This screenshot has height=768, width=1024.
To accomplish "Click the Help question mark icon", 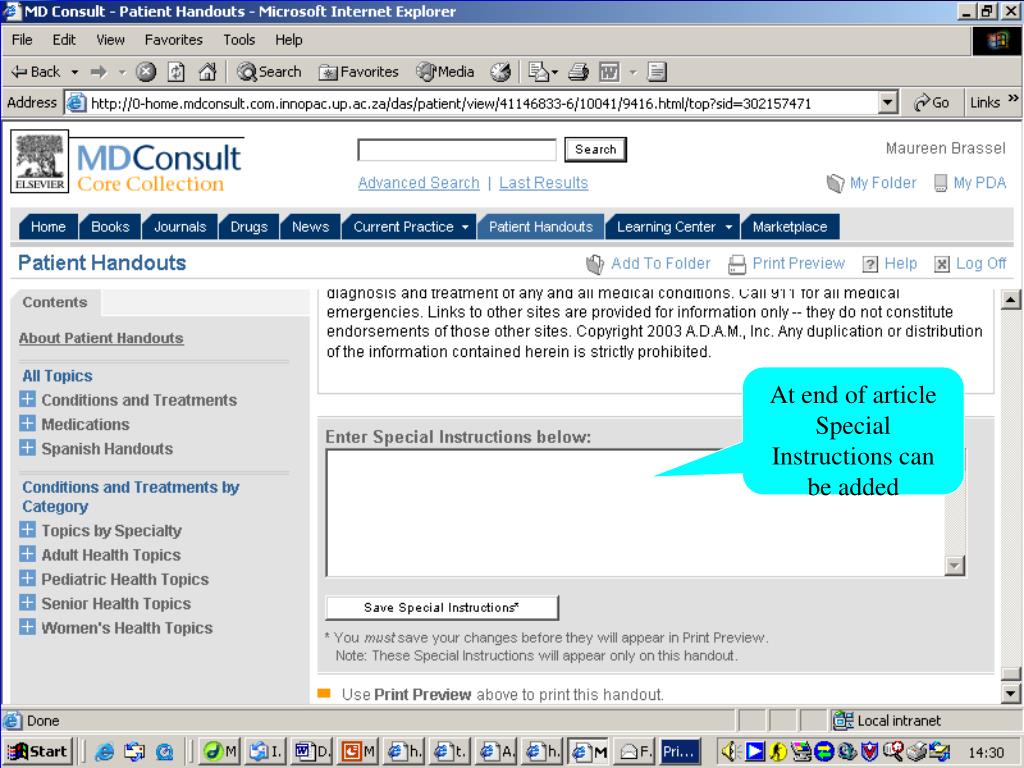I will (x=870, y=264).
